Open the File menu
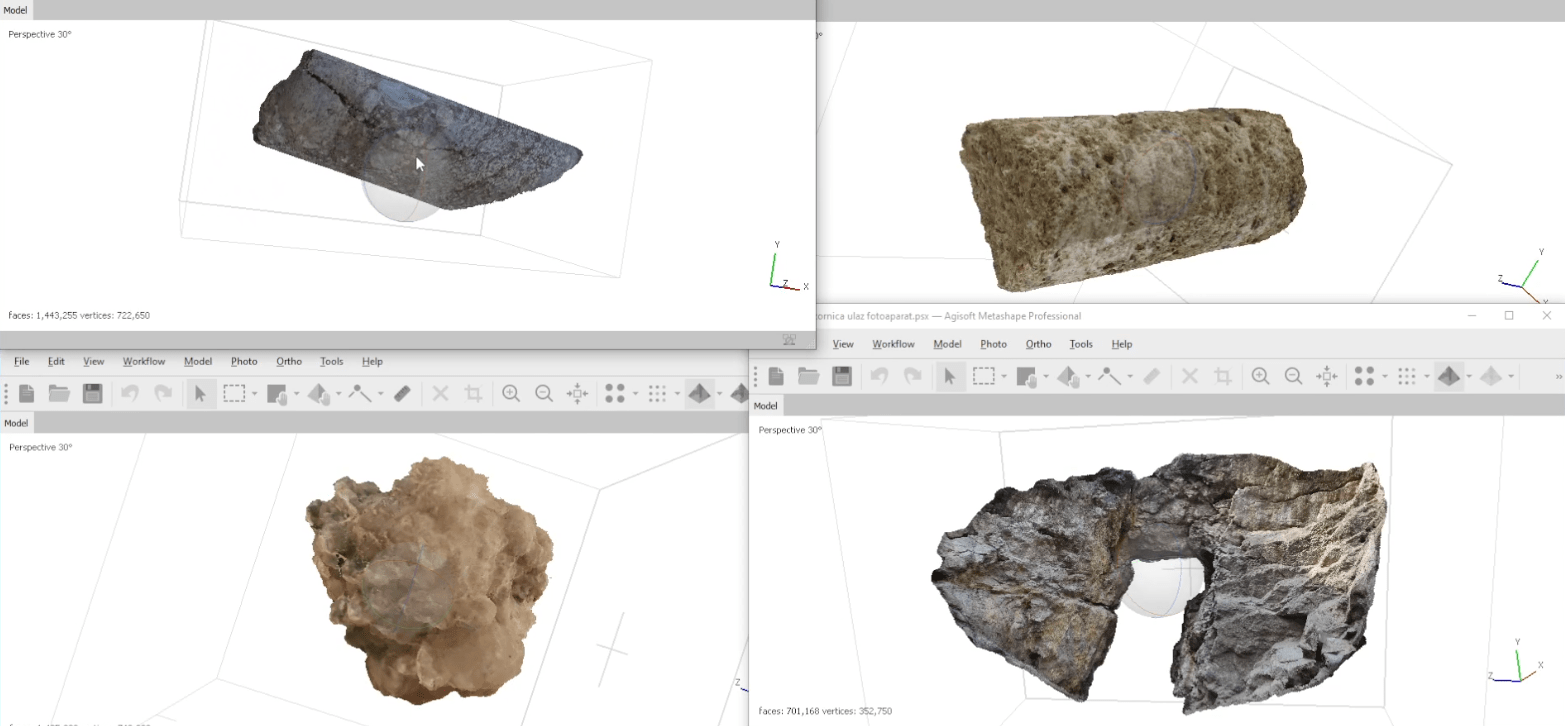This screenshot has width=1565, height=726. pyautogui.click(x=21, y=362)
